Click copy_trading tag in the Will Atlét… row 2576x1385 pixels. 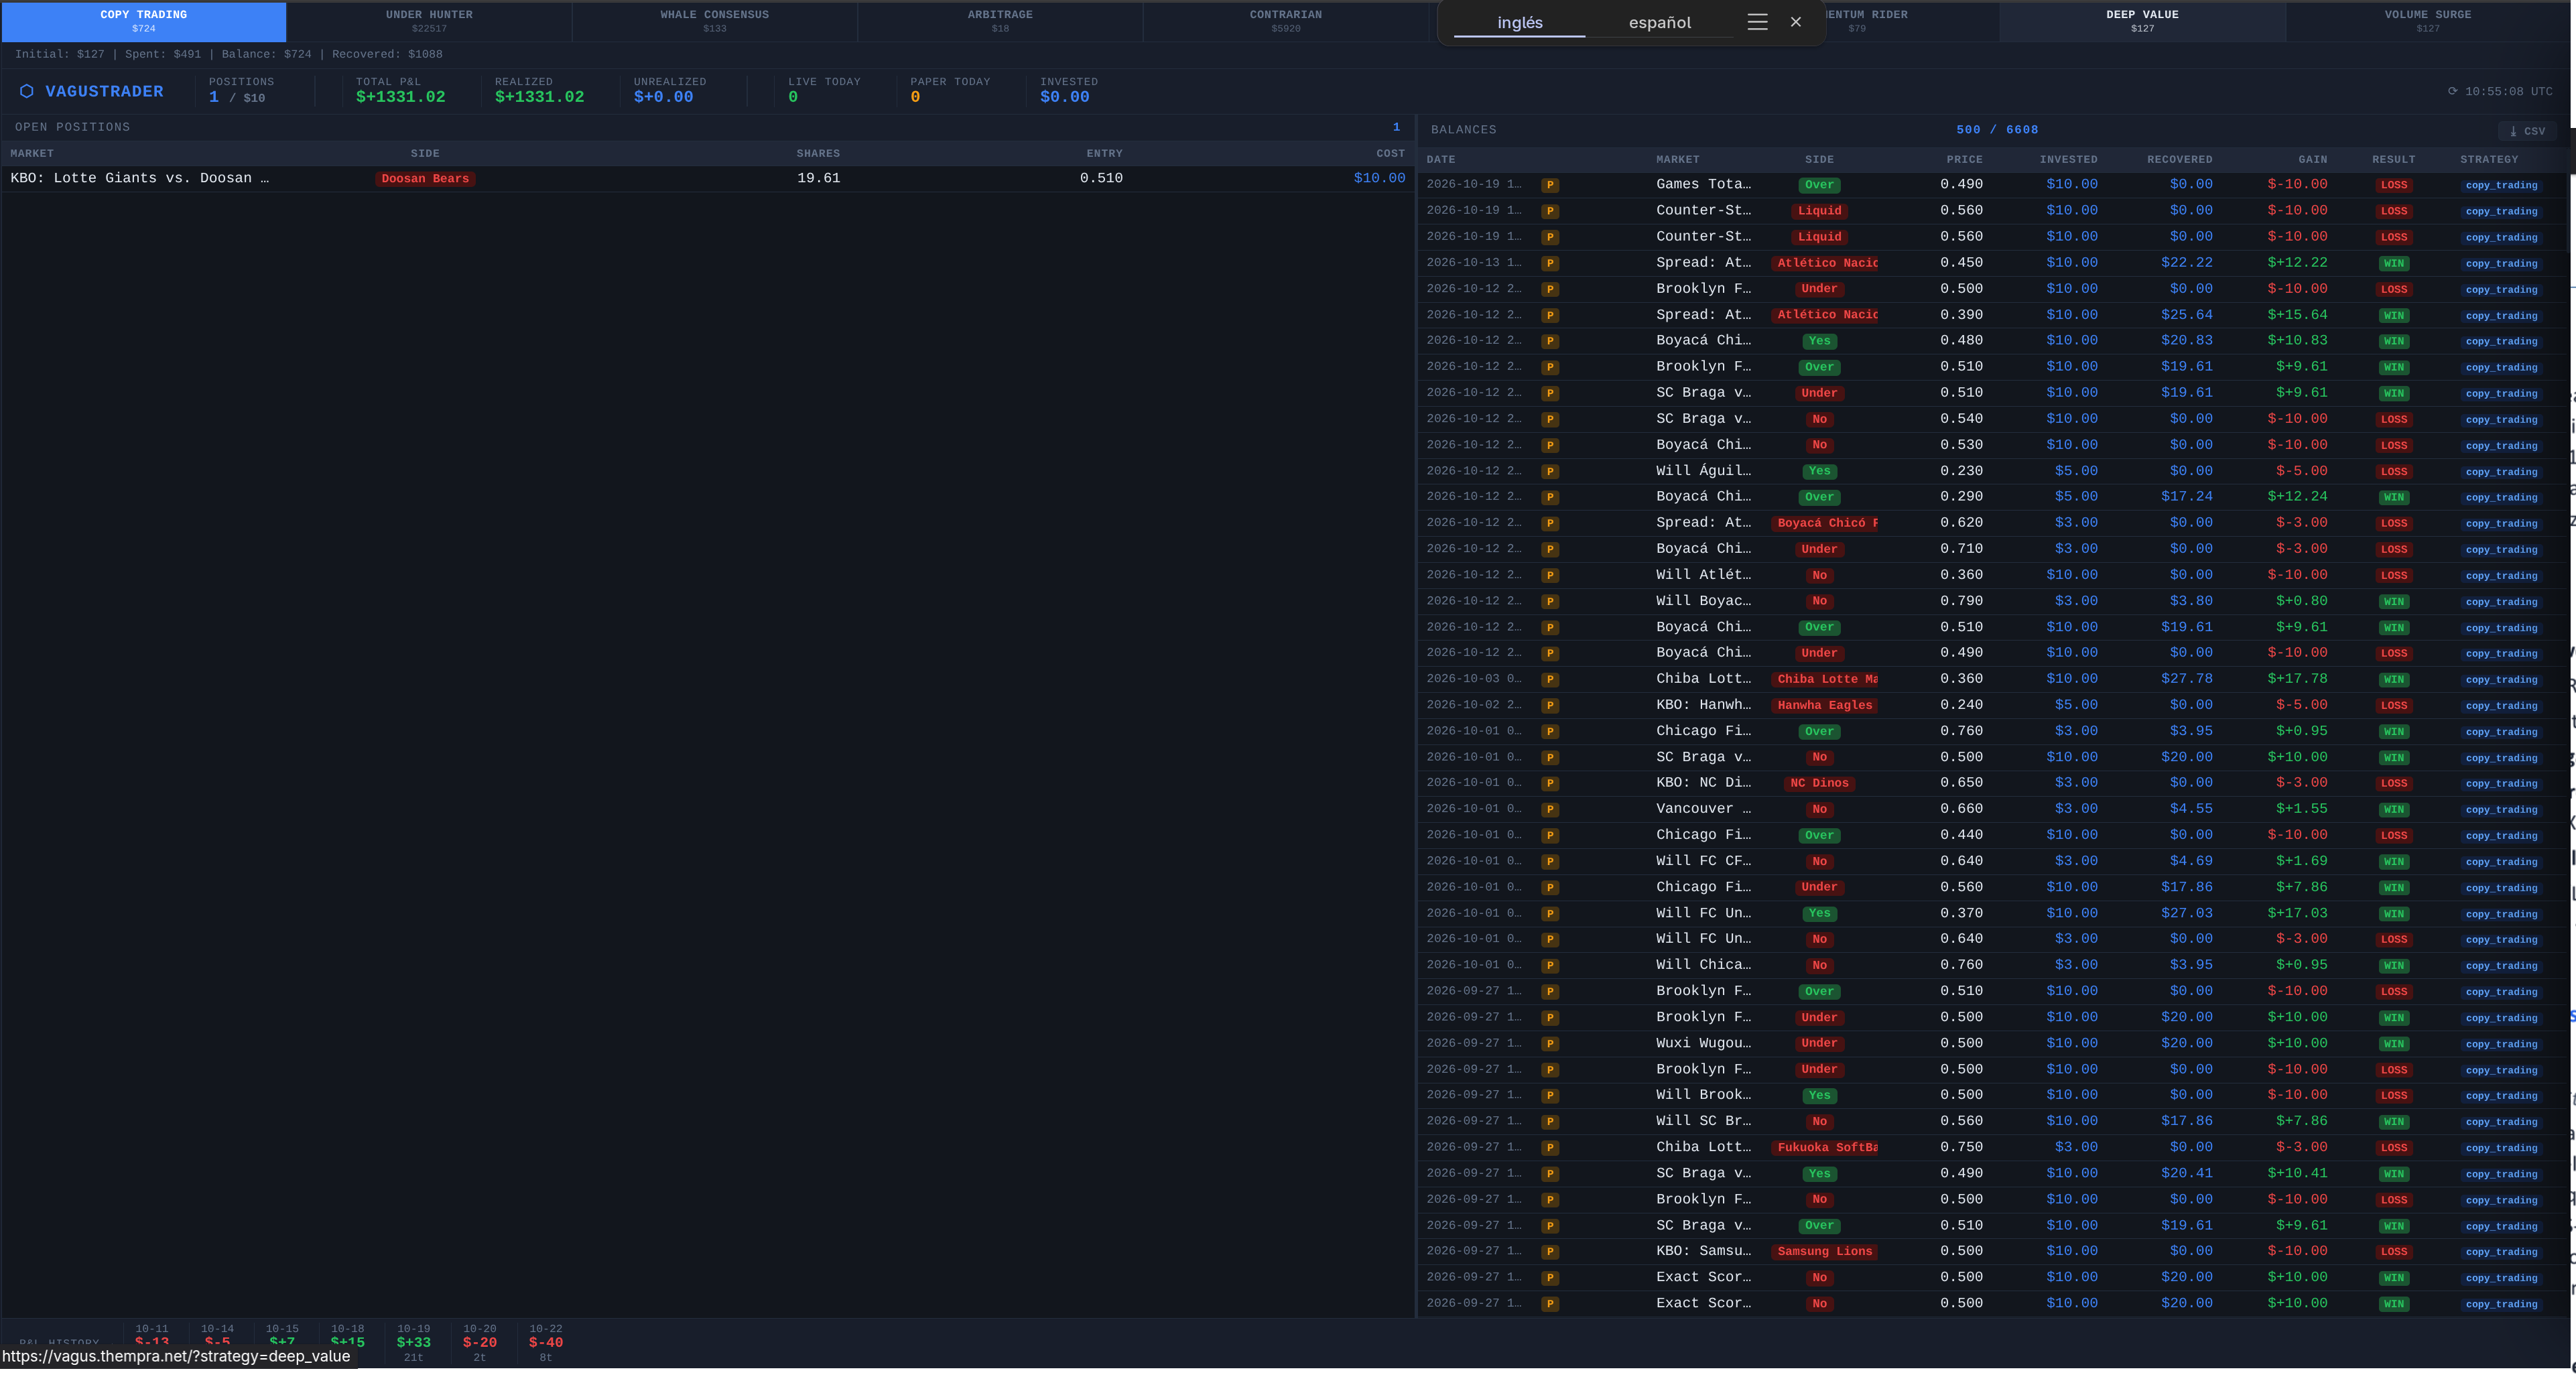click(x=2501, y=576)
